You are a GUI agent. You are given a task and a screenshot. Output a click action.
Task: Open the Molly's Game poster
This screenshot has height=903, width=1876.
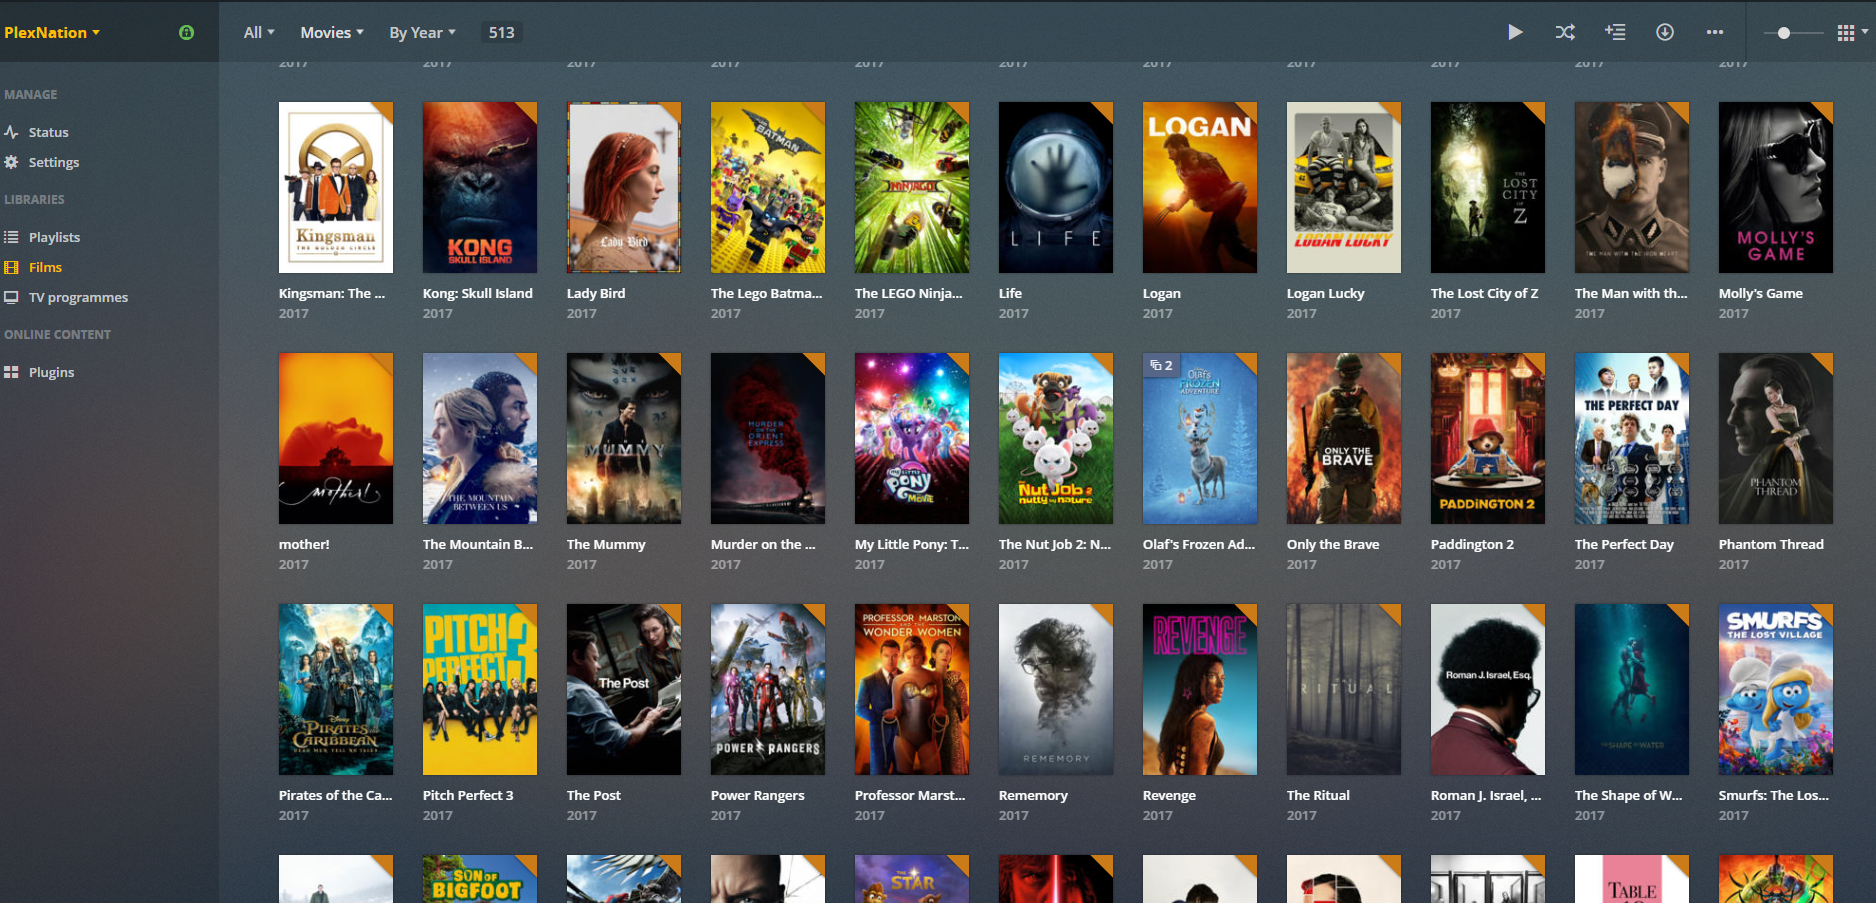(1776, 187)
